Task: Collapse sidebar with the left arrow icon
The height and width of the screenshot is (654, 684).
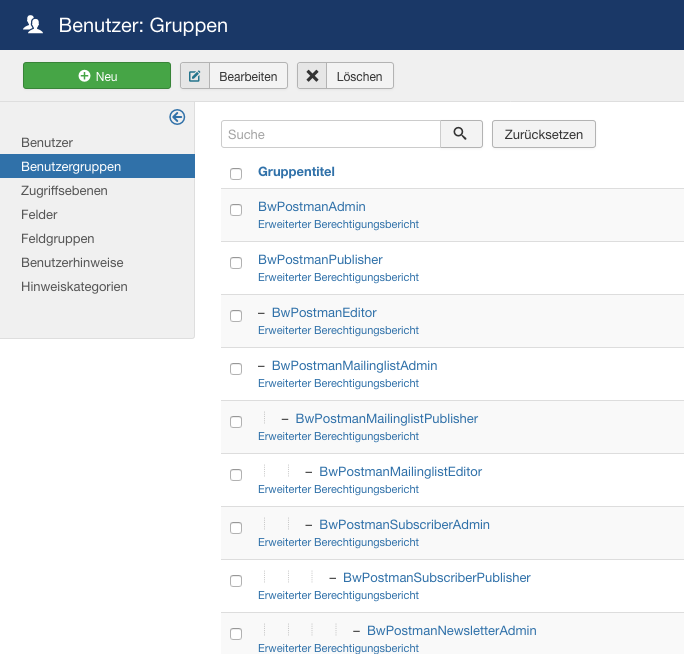Action: pos(177,118)
